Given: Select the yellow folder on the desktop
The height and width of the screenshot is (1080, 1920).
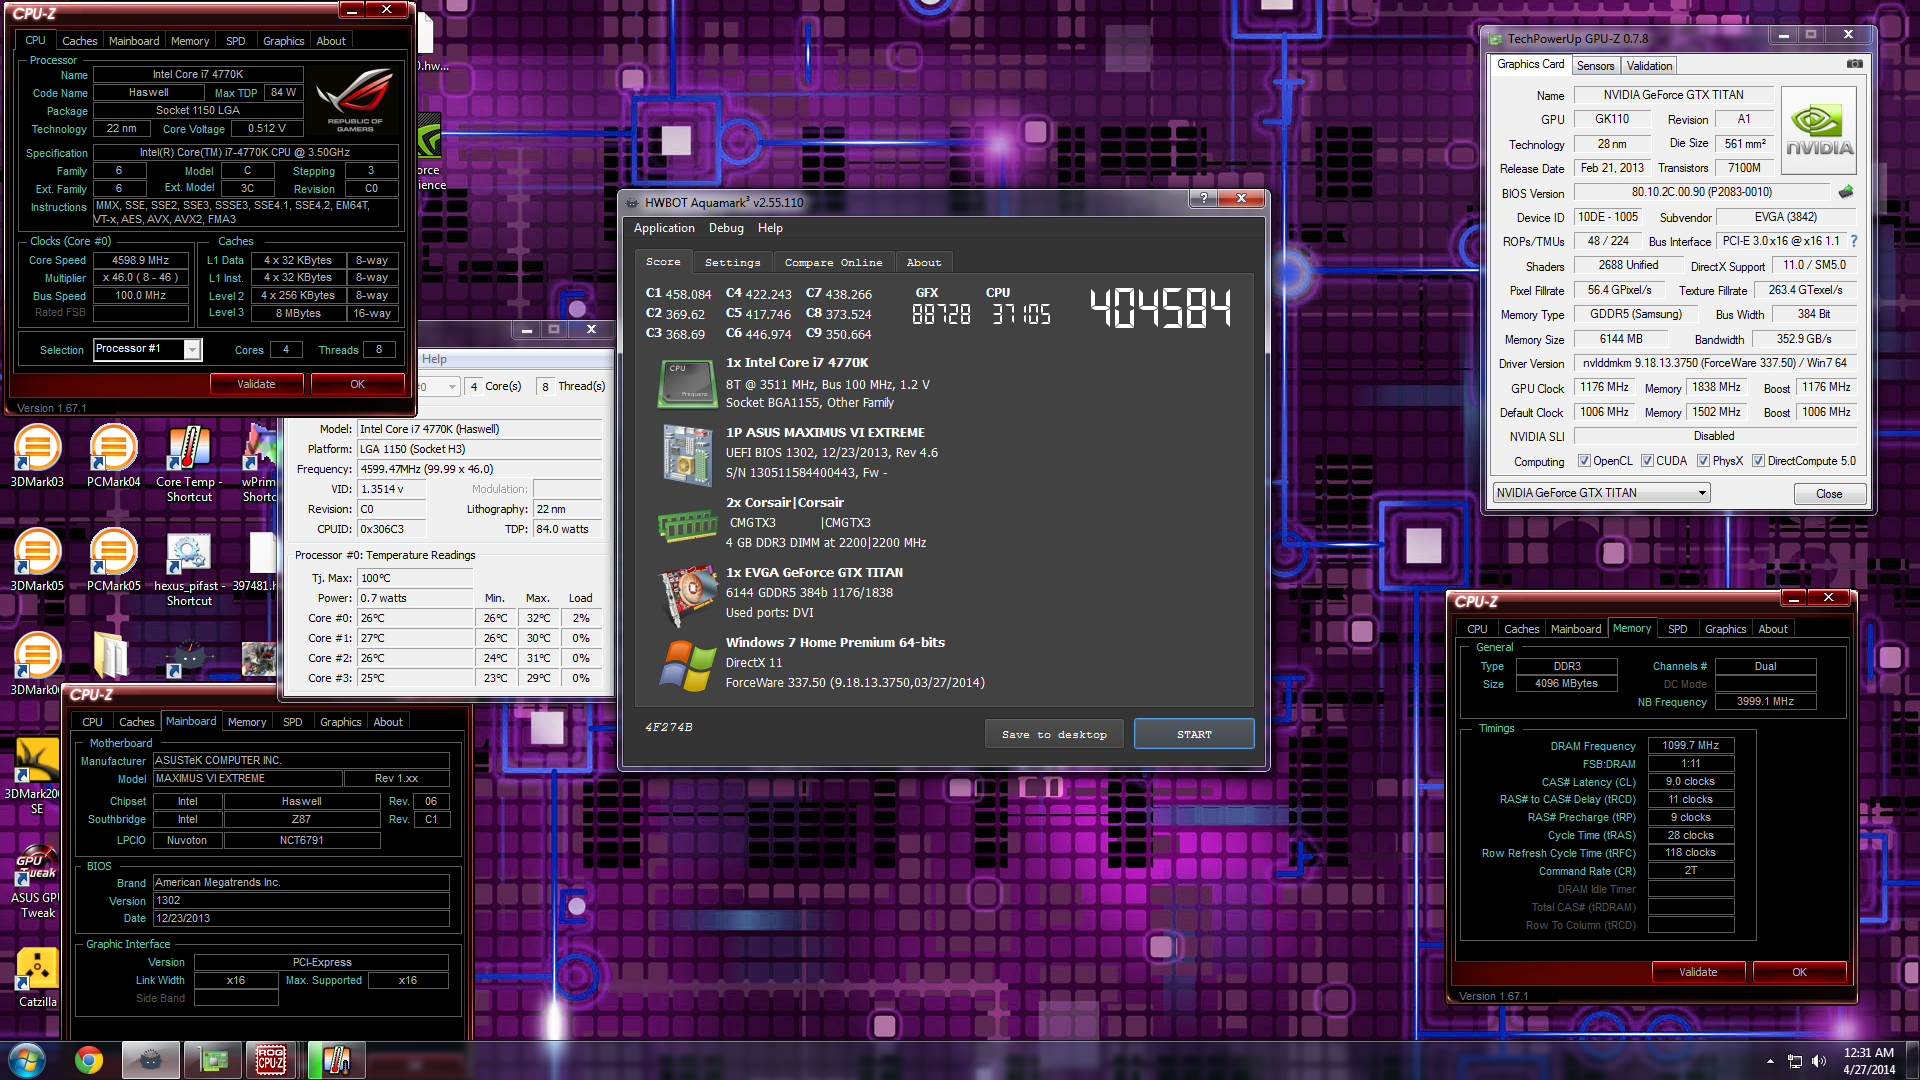Looking at the screenshot, I should (x=111, y=655).
